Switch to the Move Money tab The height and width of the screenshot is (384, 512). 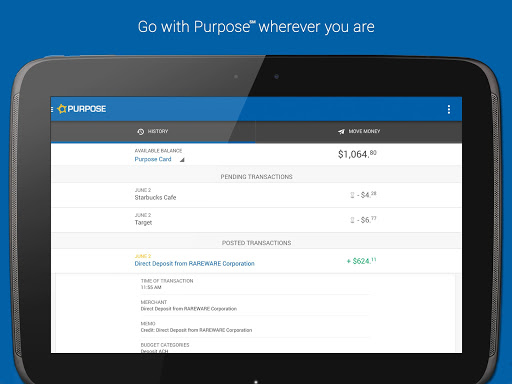pyautogui.click(x=359, y=132)
